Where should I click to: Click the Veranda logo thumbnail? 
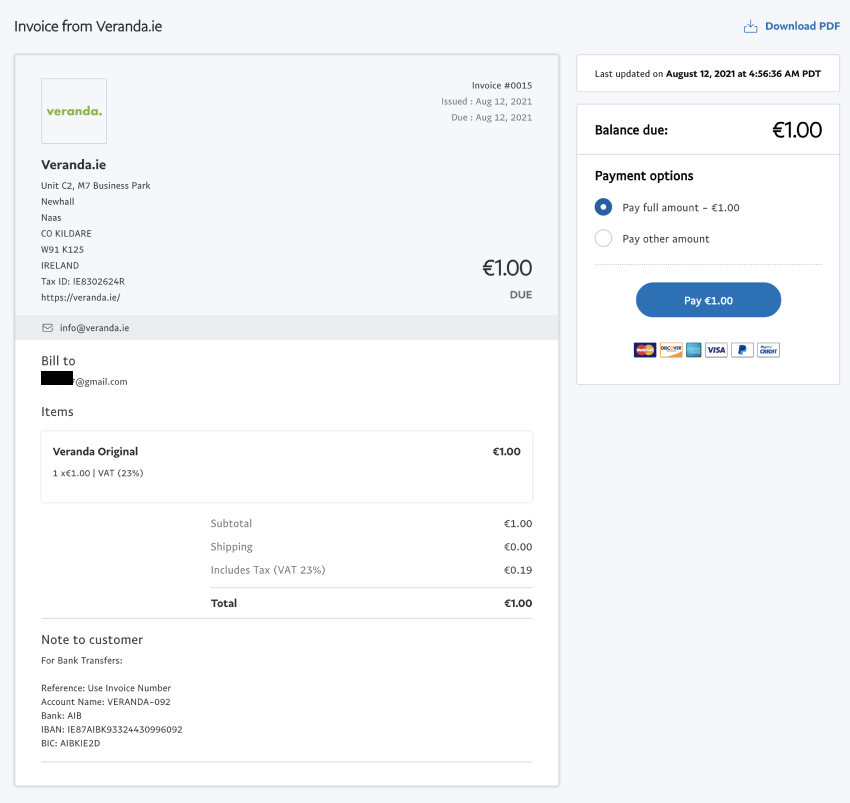coord(74,111)
